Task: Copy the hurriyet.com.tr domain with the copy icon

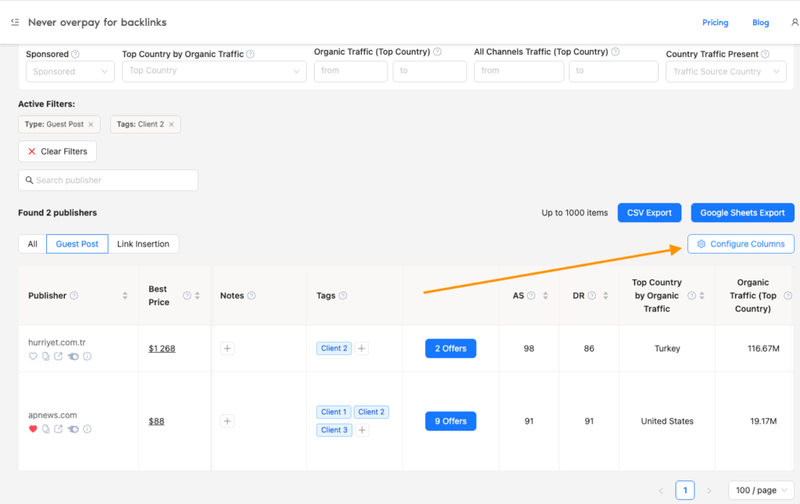Action: pos(46,357)
